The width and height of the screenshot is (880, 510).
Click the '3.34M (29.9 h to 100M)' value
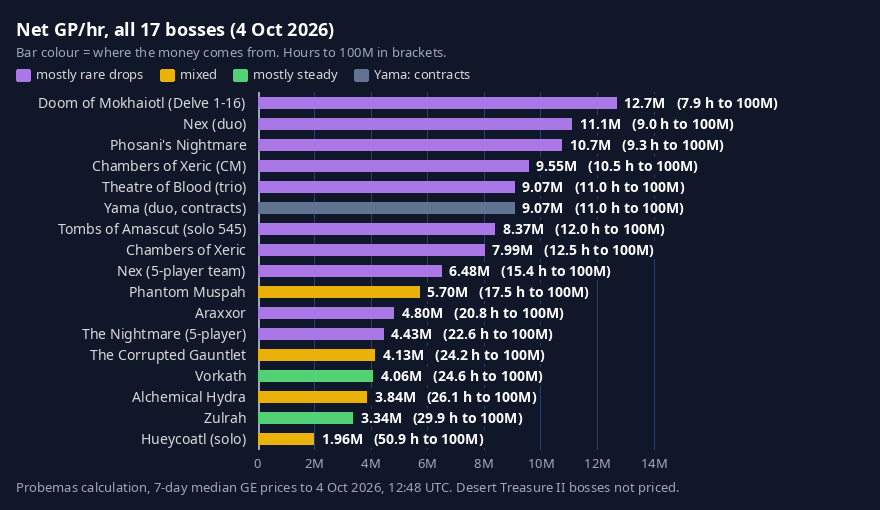click(442, 418)
